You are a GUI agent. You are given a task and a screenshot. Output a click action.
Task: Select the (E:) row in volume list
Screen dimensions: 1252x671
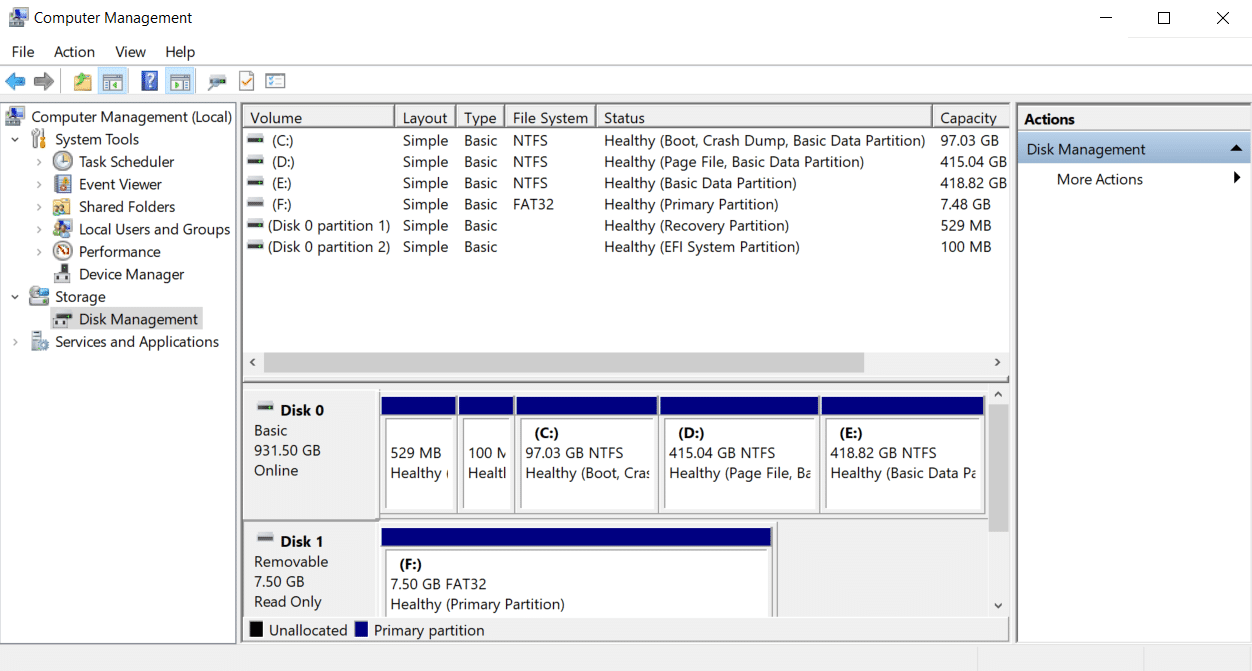626,183
